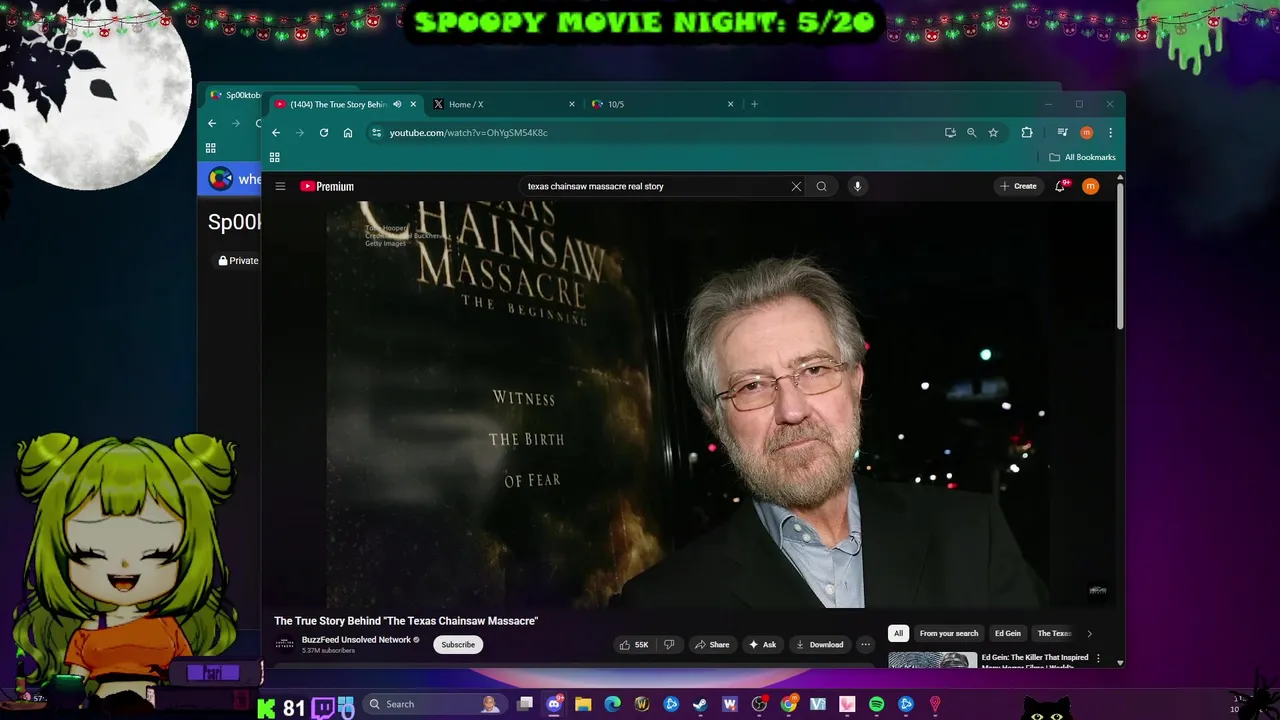Mute the YouTube tab audio
The width and height of the screenshot is (1280, 720).
pyautogui.click(x=397, y=104)
